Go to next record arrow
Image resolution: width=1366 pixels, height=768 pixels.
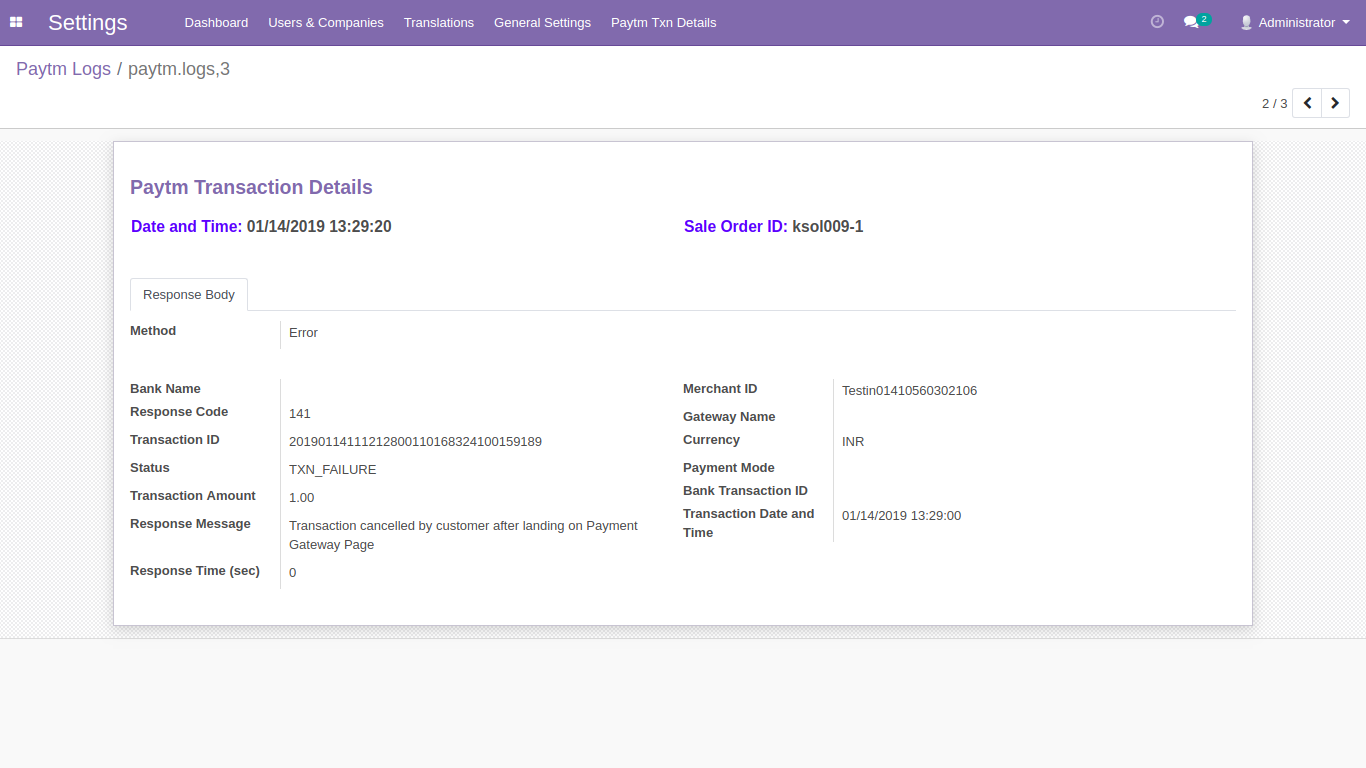coord(1335,103)
